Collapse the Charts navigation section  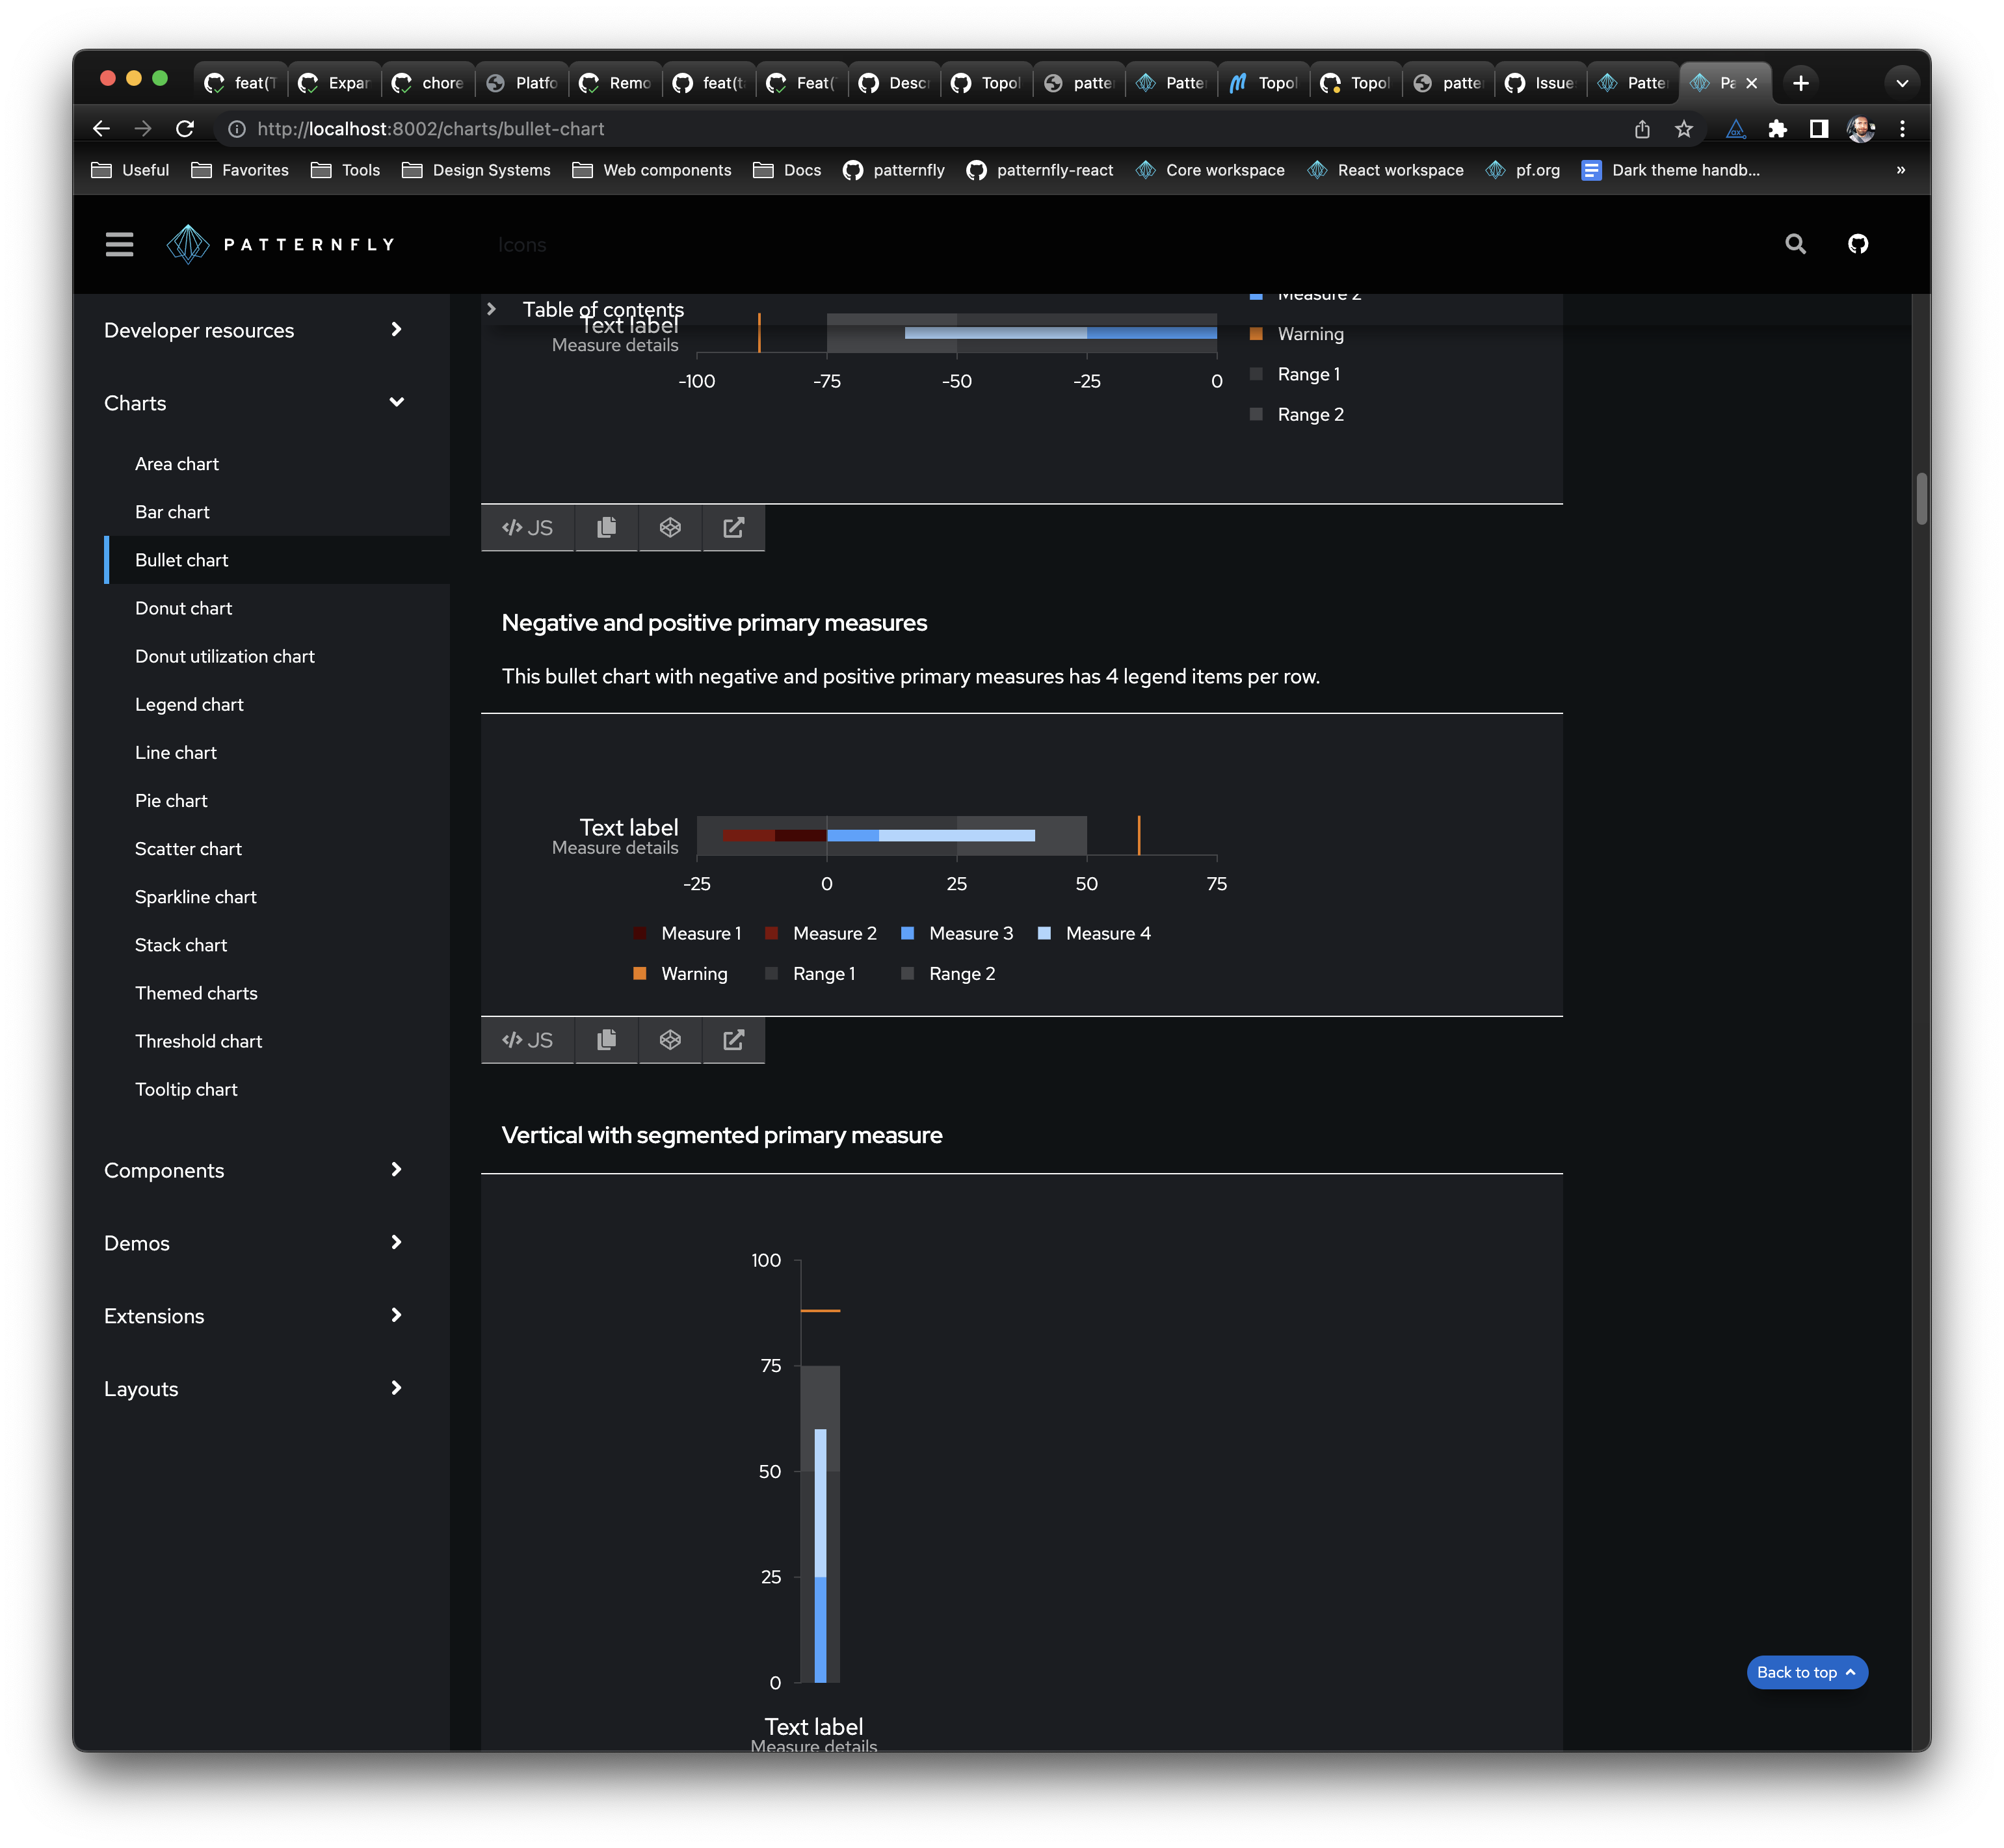(396, 402)
